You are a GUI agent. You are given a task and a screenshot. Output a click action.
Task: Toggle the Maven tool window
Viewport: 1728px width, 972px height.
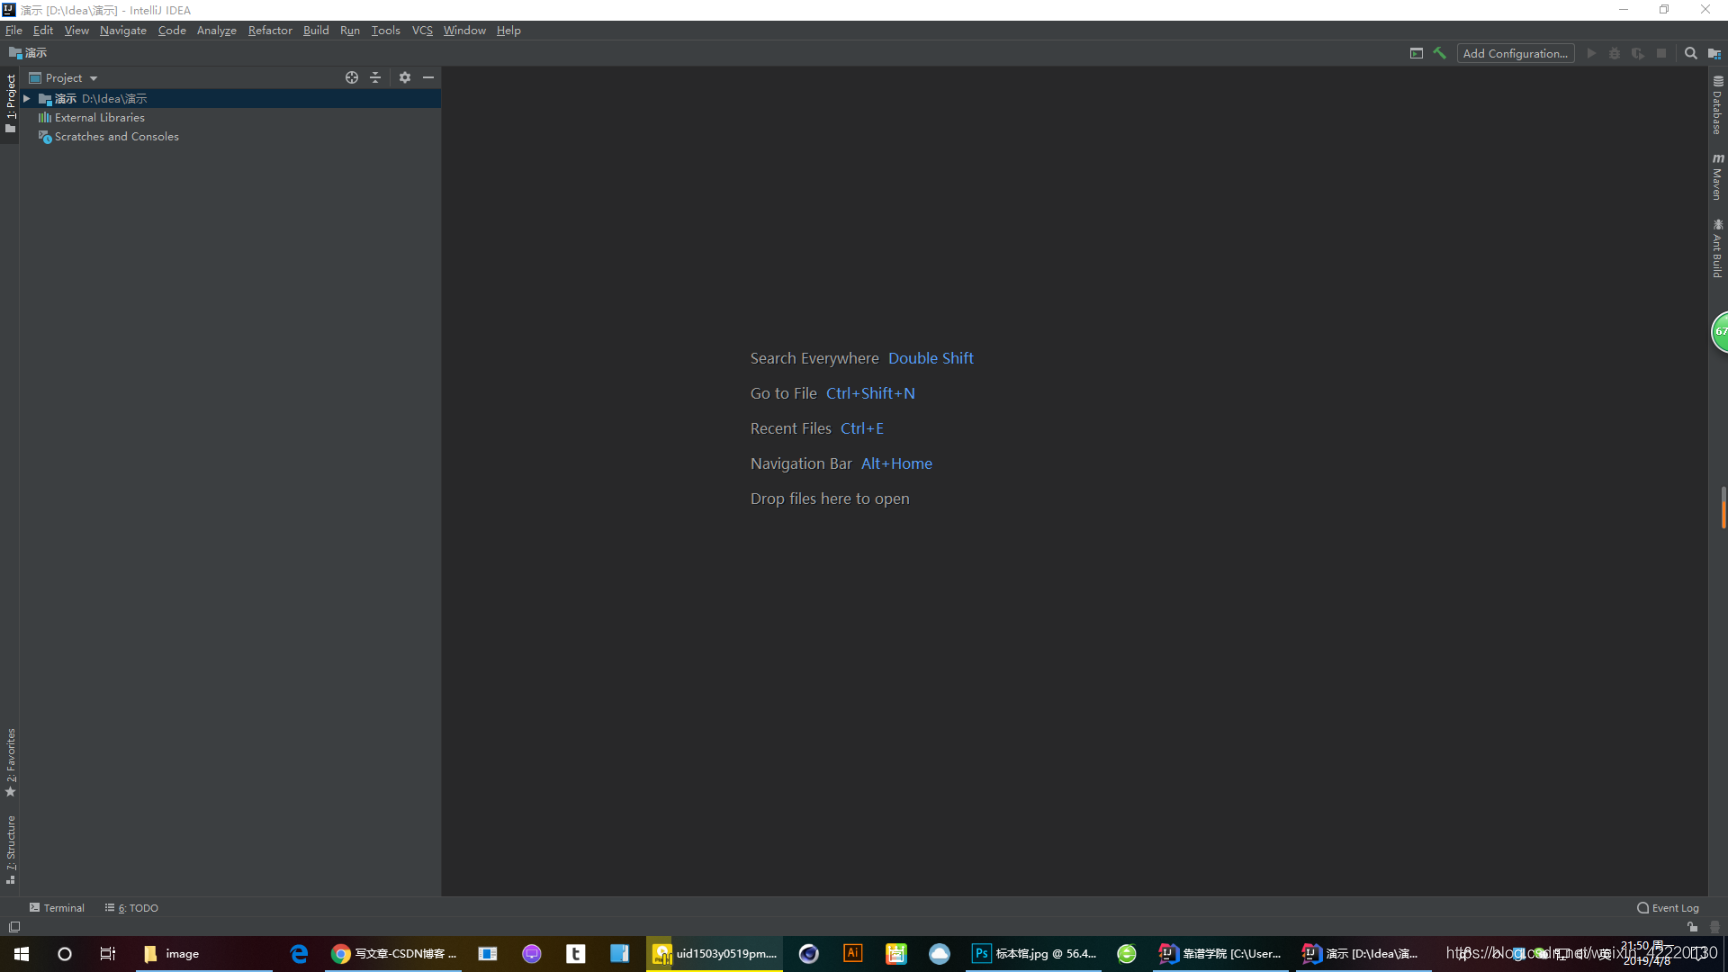pyautogui.click(x=1718, y=176)
